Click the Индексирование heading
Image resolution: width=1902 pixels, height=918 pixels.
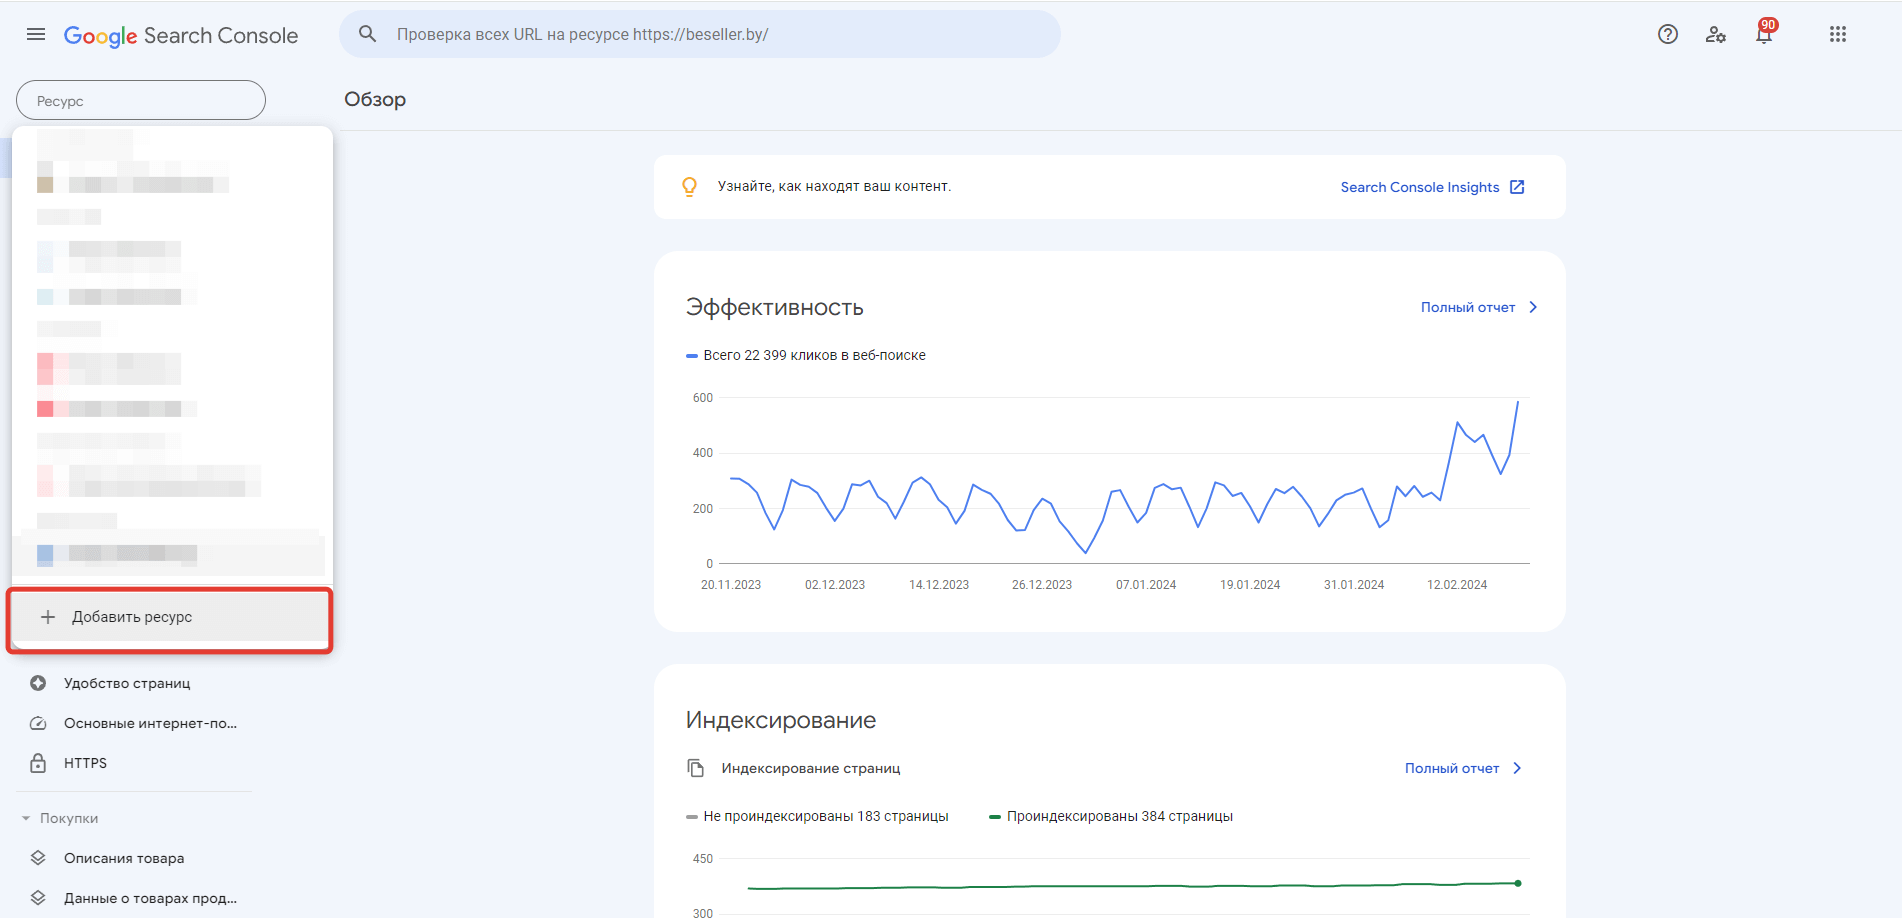point(781,720)
